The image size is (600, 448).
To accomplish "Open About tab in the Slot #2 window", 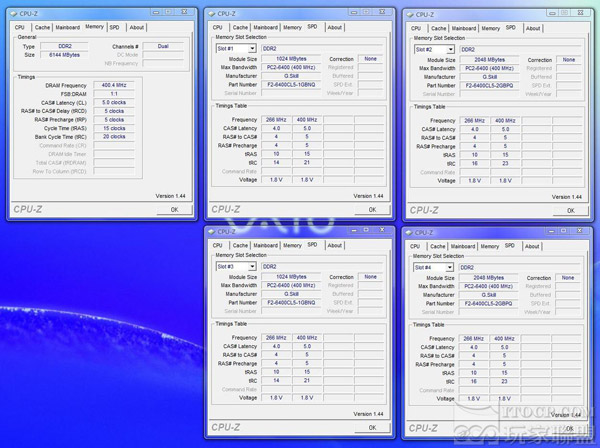I will pyautogui.click(x=533, y=28).
